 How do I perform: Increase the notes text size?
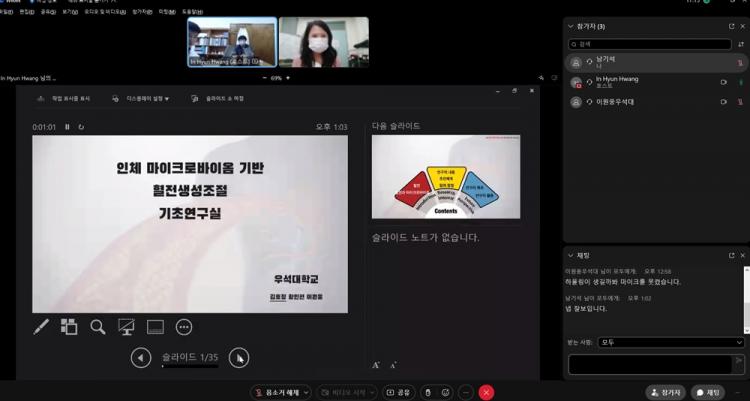(376, 365)
